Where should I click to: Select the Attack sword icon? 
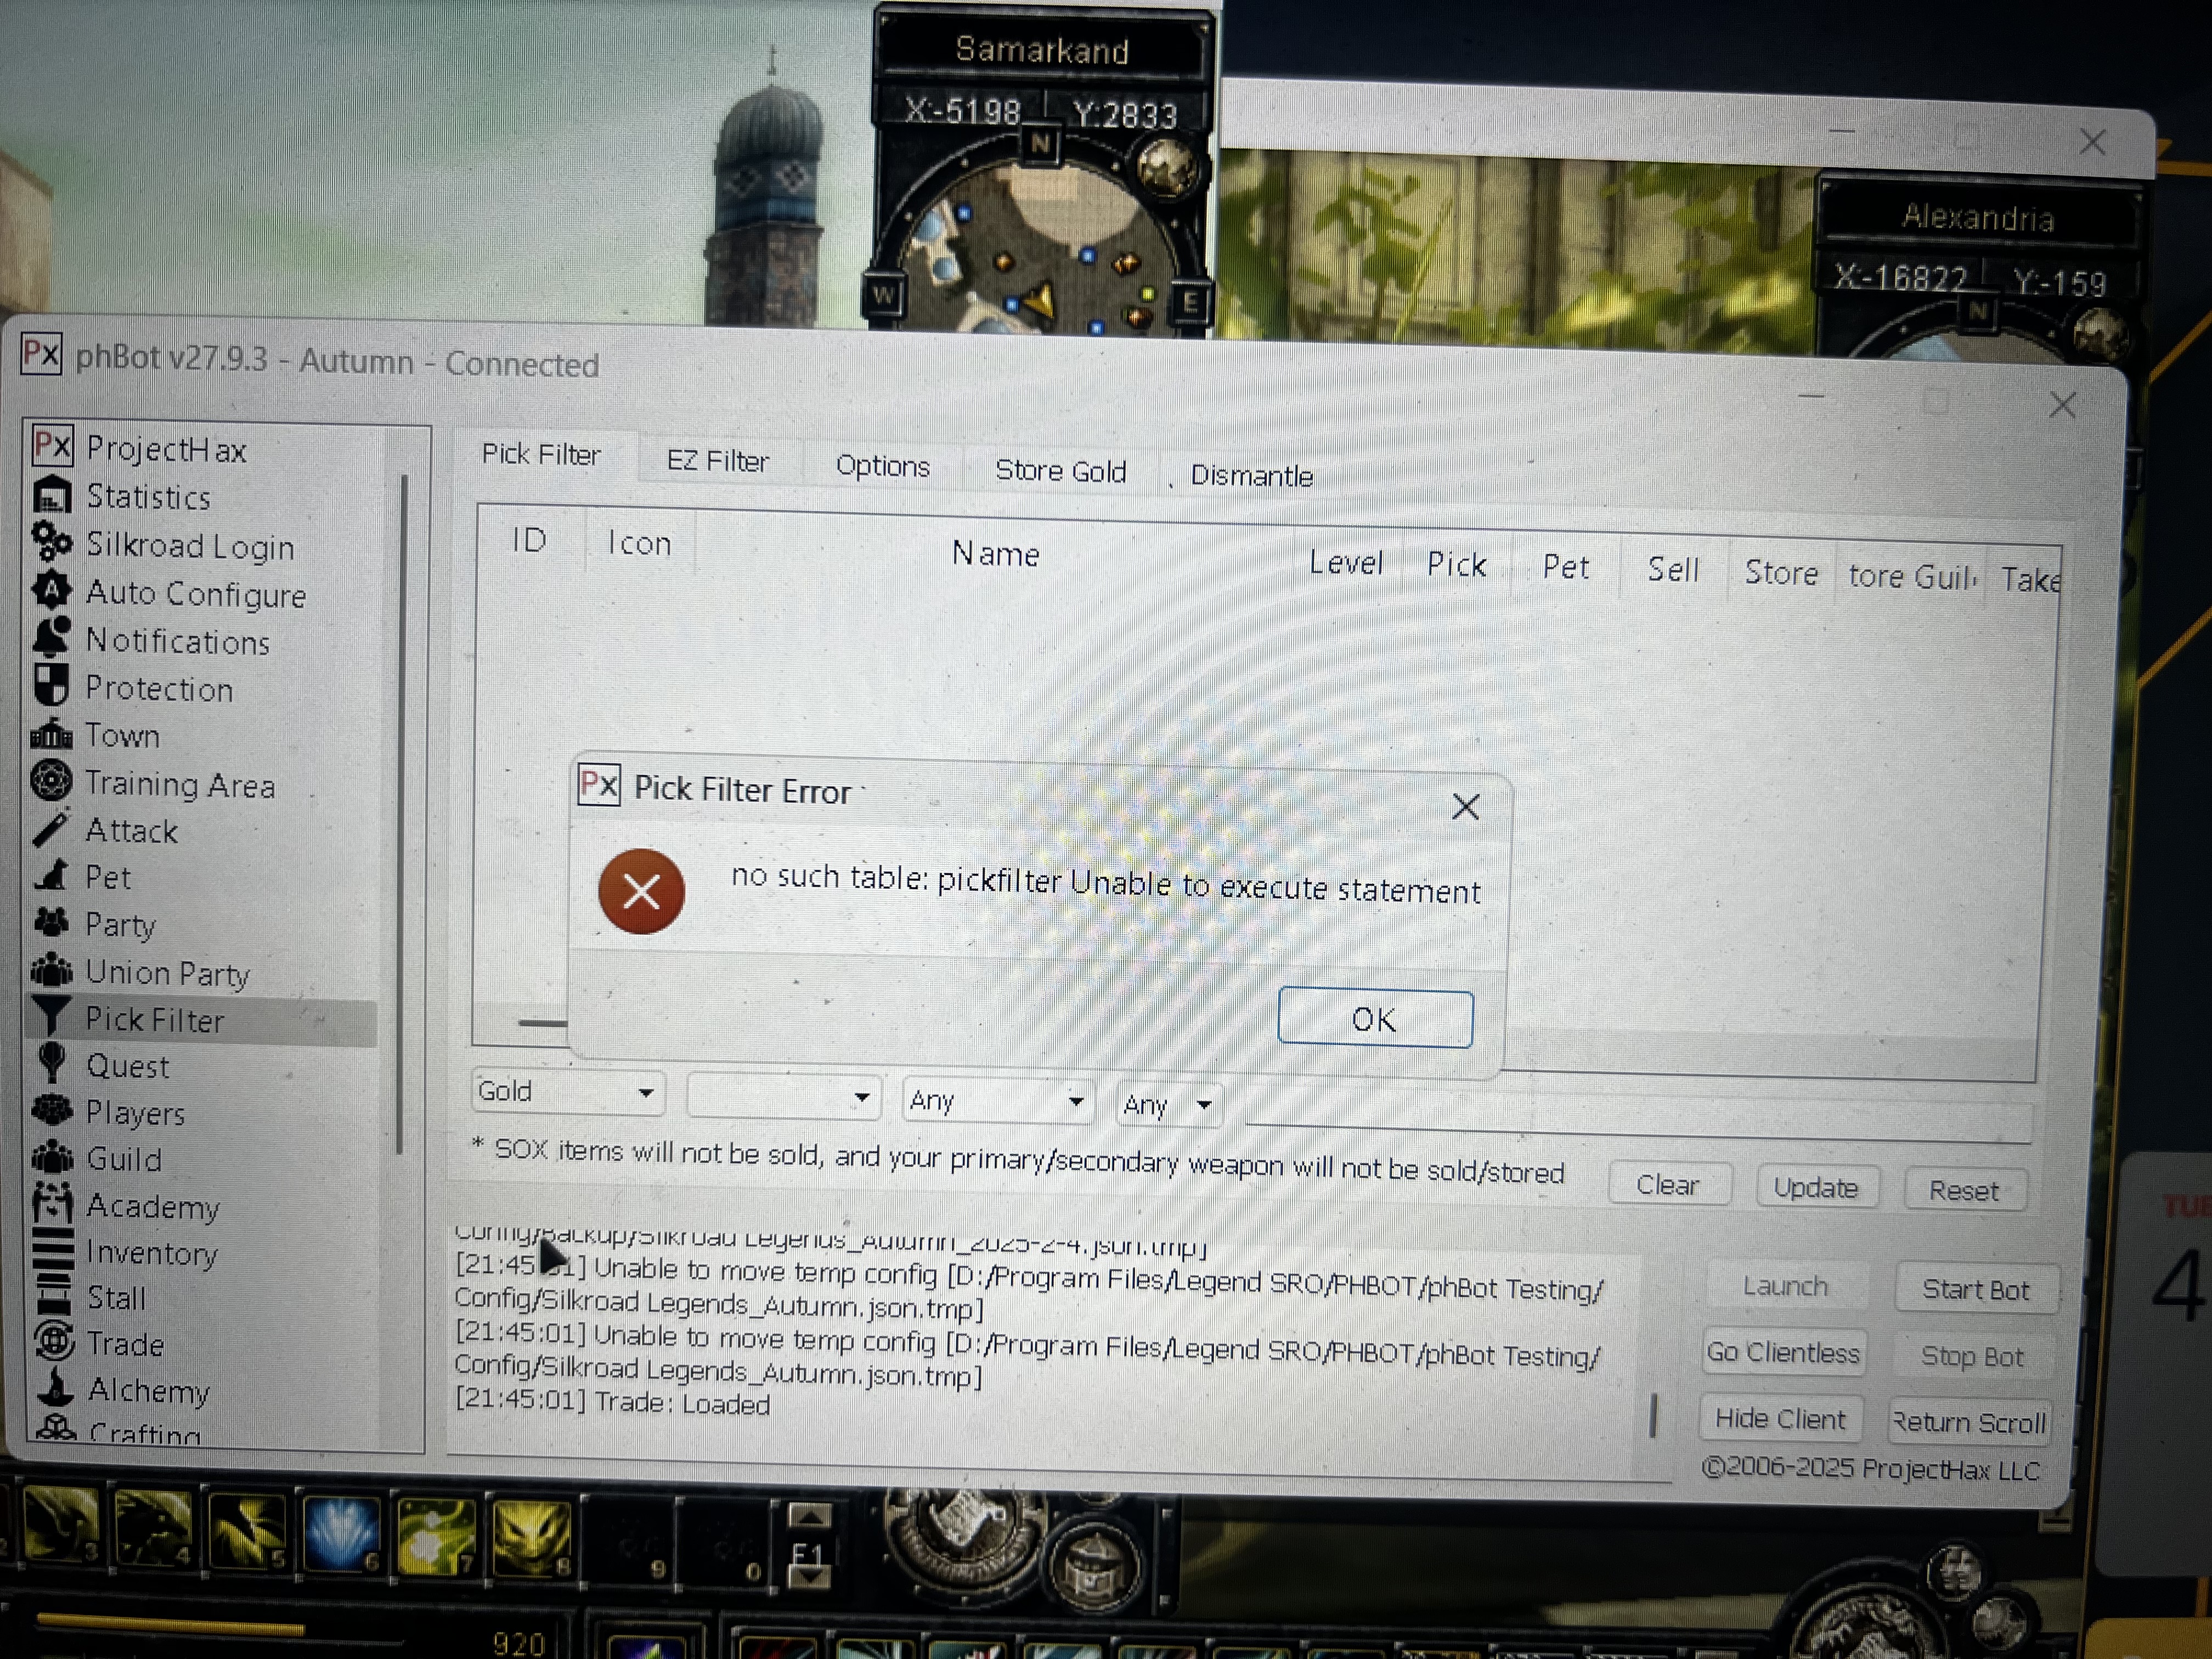(51, 829)
